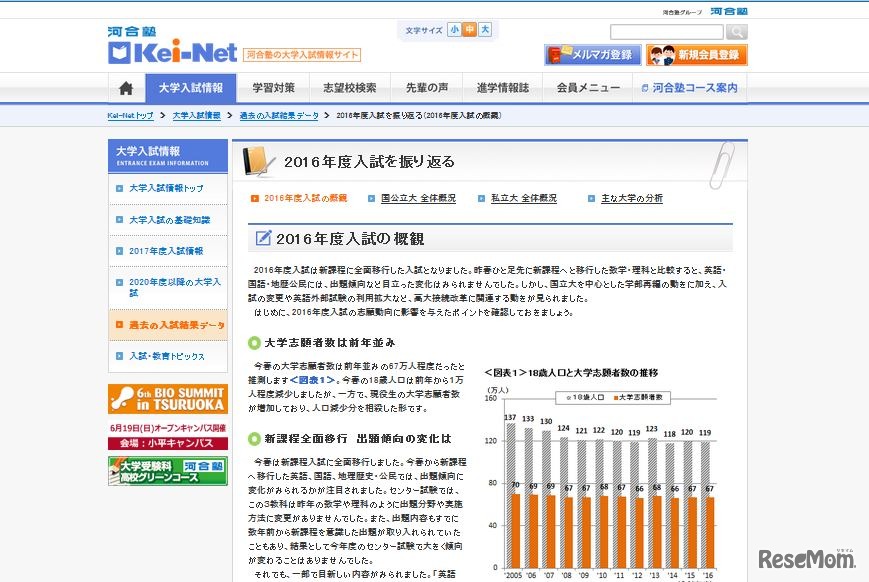Open the 学習対策 navigation tab
Viewport: 869px width, 582px height.
pos(273,88)
